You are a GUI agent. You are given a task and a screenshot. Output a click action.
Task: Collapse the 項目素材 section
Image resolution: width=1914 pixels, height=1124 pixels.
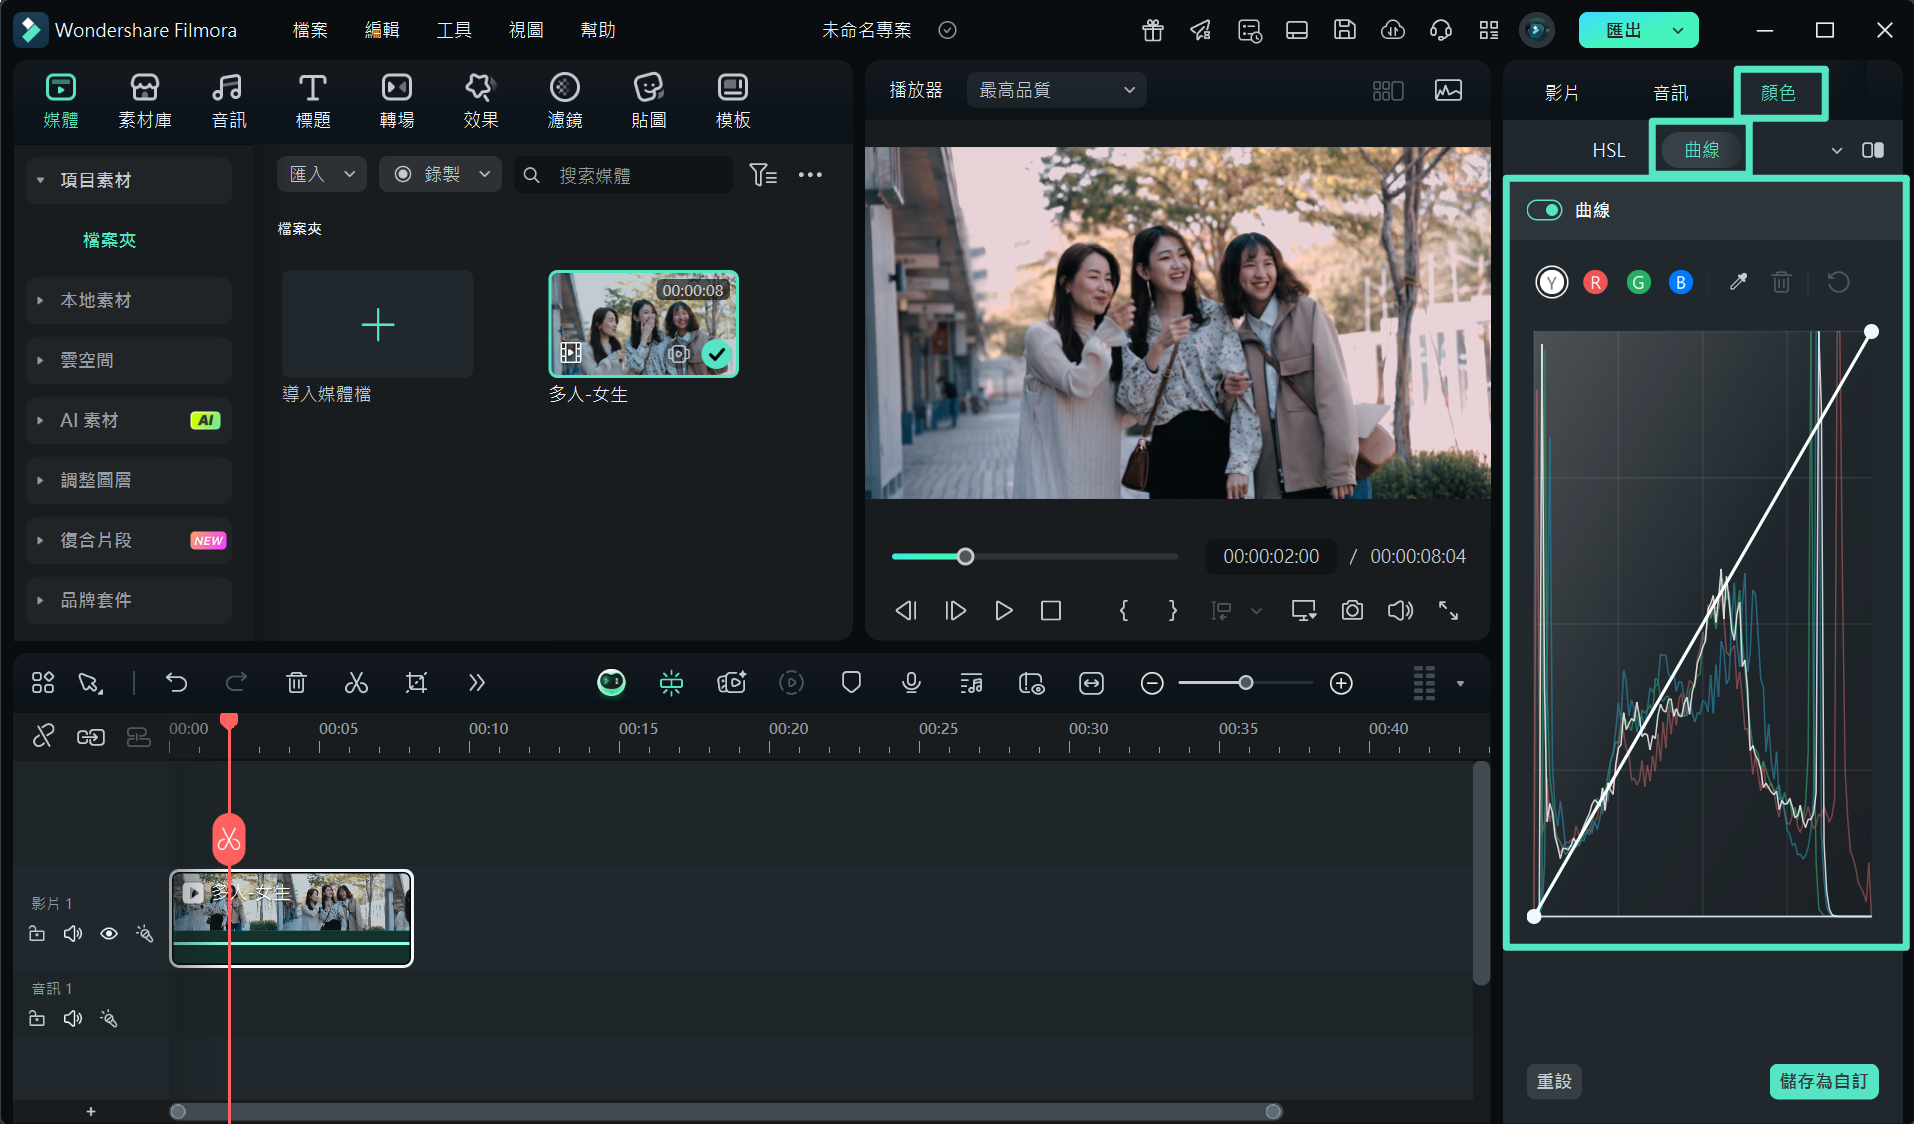pyautogui.click(x=40, y=180)
